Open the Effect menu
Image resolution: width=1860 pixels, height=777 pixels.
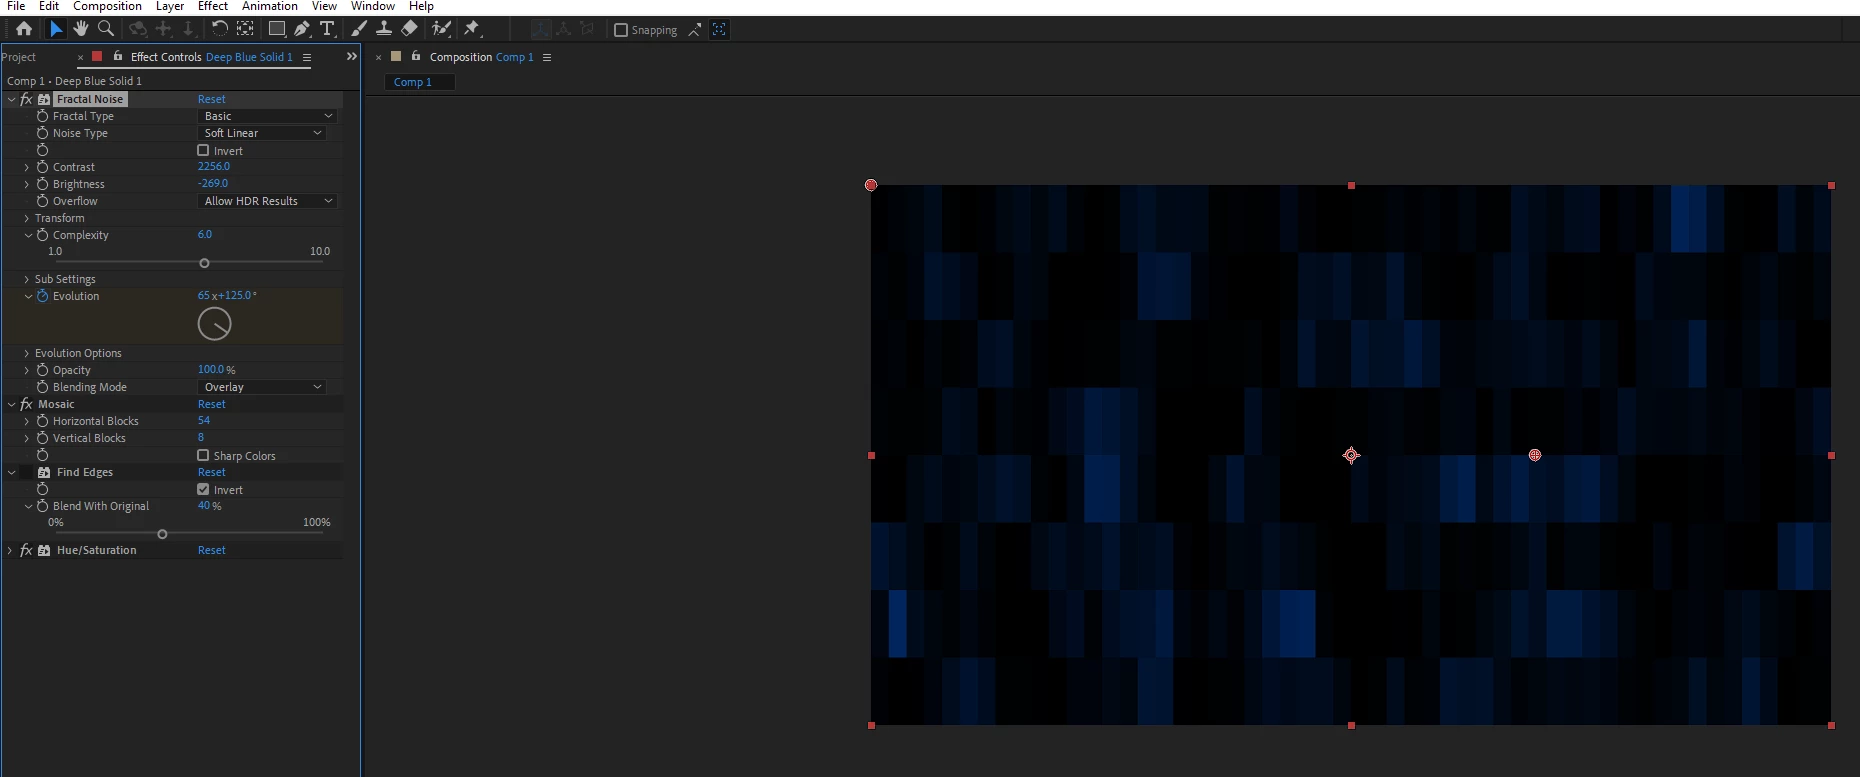(213, 6)
